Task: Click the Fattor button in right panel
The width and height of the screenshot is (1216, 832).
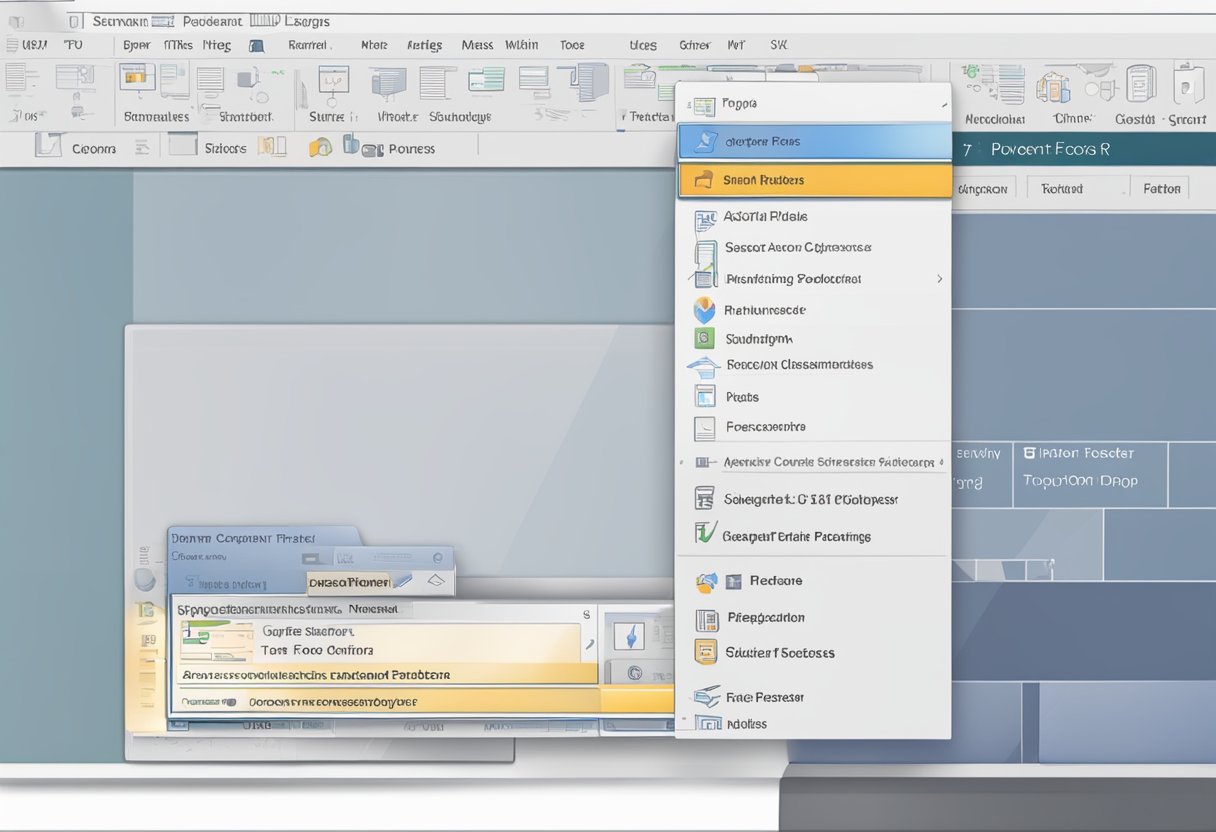Action: 1161,188
